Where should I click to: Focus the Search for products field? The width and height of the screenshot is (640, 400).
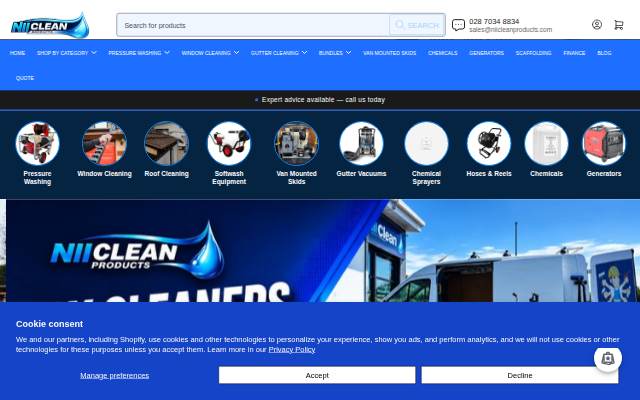253,25
